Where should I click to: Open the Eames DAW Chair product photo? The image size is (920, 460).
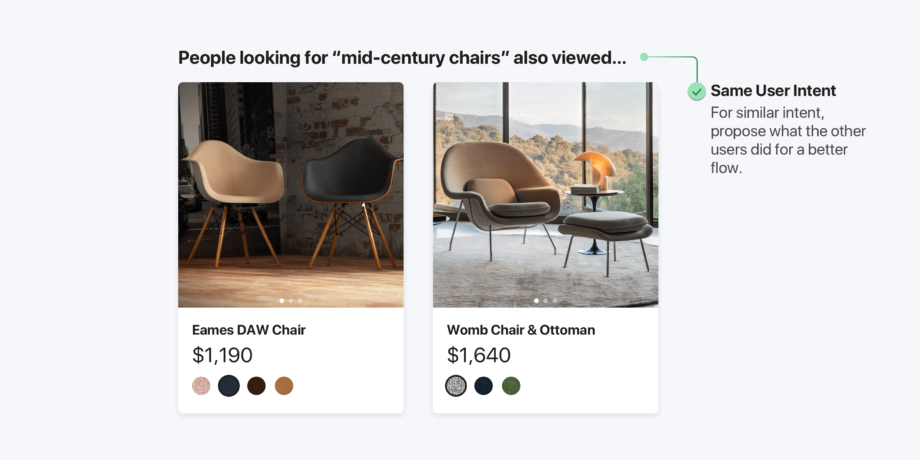291,195
